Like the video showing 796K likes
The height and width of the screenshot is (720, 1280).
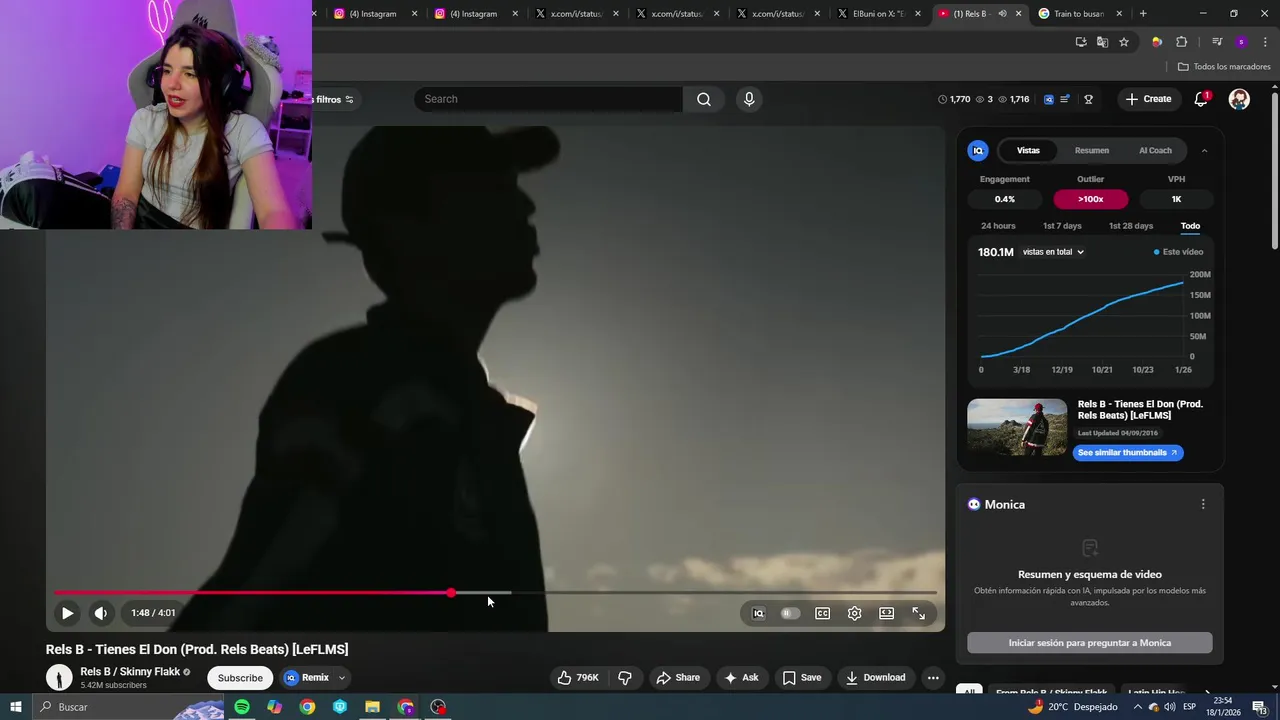point(578,678)
